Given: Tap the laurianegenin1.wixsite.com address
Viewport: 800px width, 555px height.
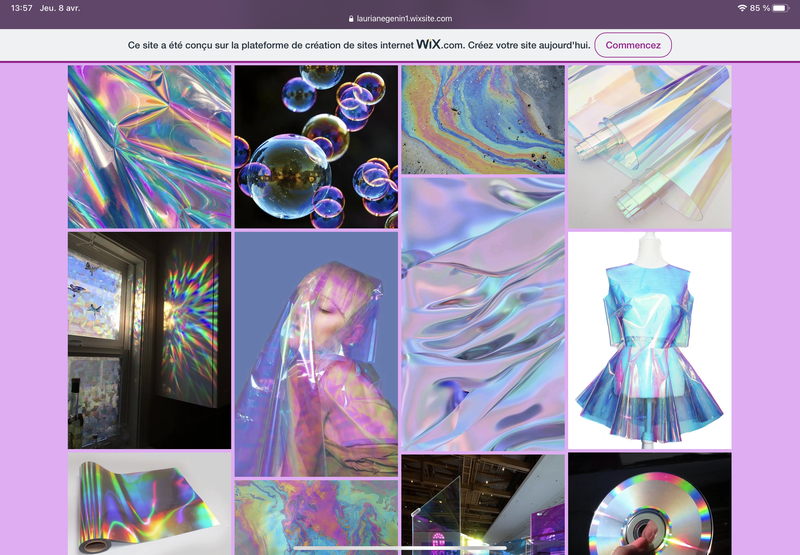Looking at the screenshot, I should pyautogui.click(x=404, y=18).
